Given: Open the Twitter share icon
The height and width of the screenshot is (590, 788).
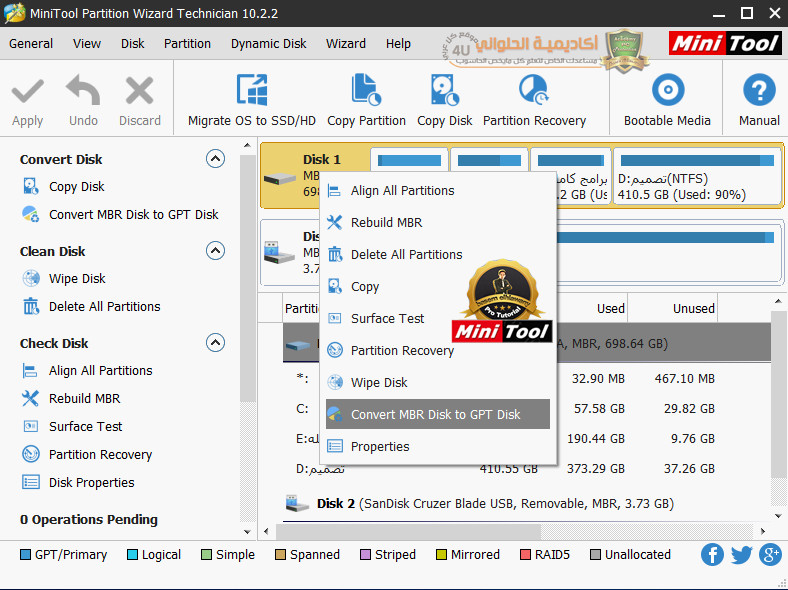Looking at the screenshot, I should coord(741,555).
